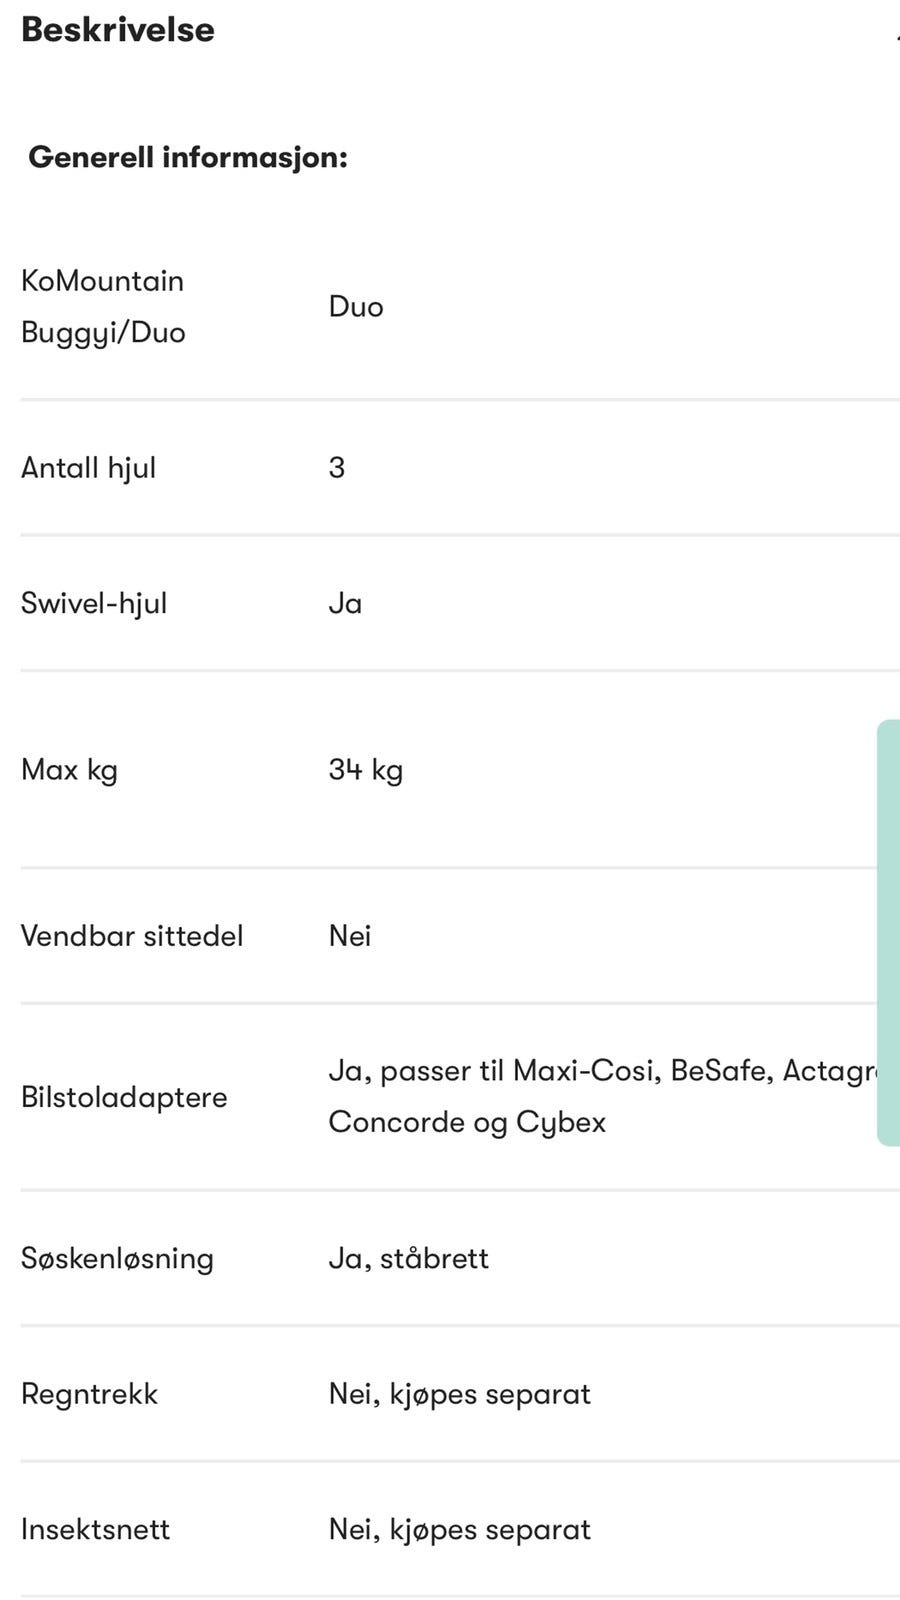Open the green side tab on right edge

tap(888, 932)
